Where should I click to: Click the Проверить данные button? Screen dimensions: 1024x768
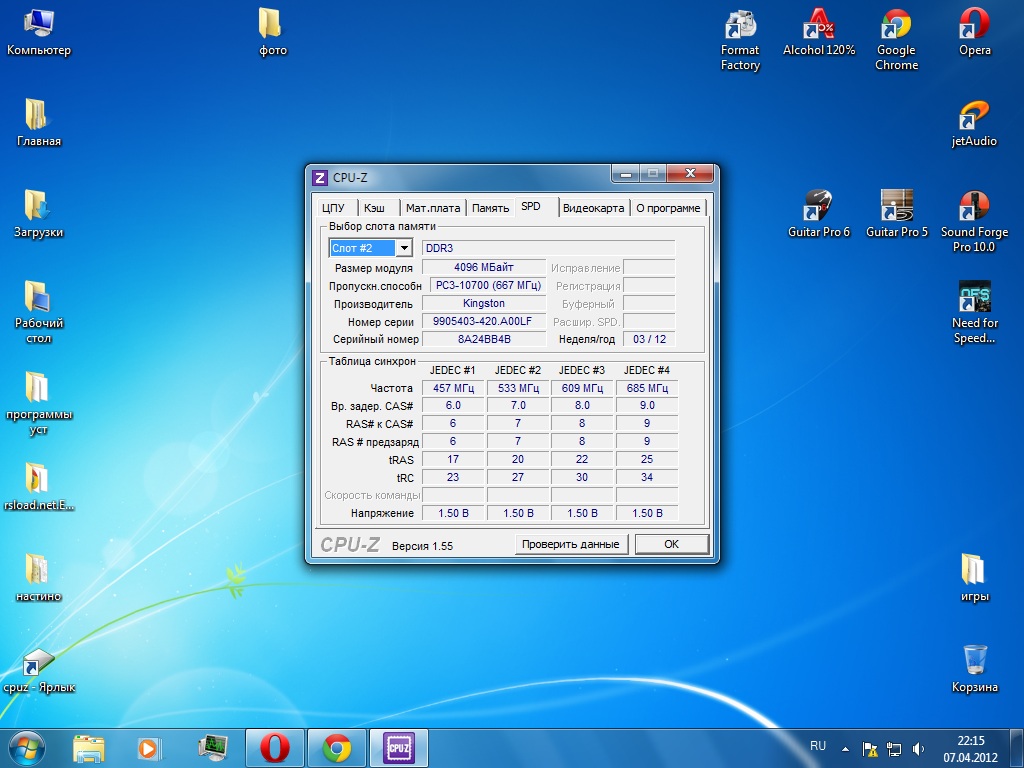point(571,544)
